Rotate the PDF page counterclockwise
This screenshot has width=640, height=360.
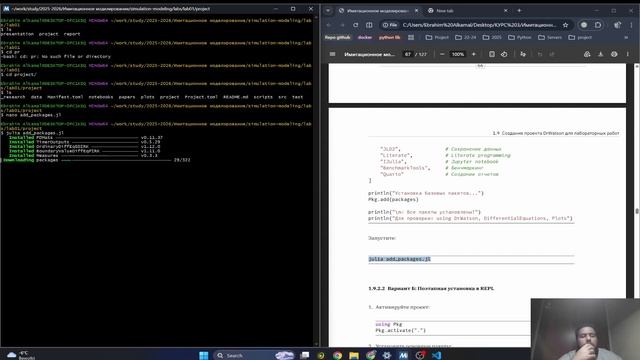pyautogui.click(x=504, y=54)
